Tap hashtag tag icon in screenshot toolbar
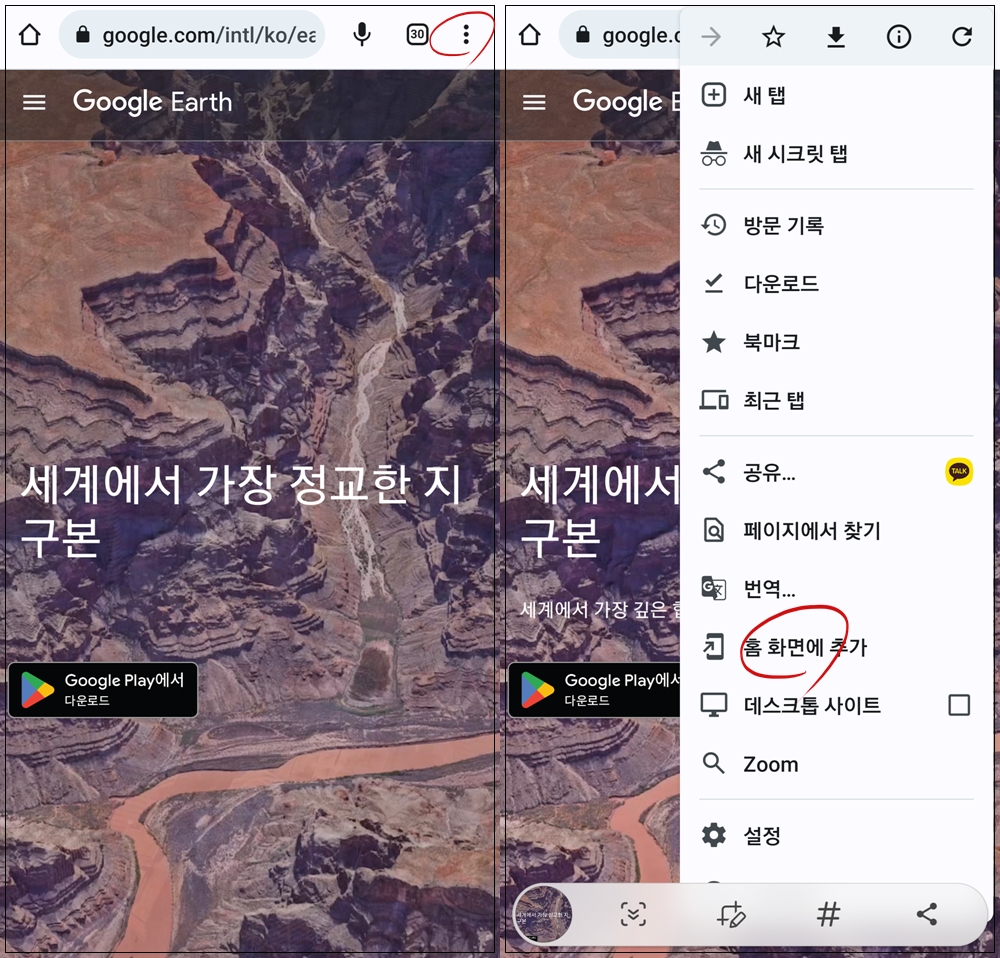 pyautogui.click(x=828, y=915)
